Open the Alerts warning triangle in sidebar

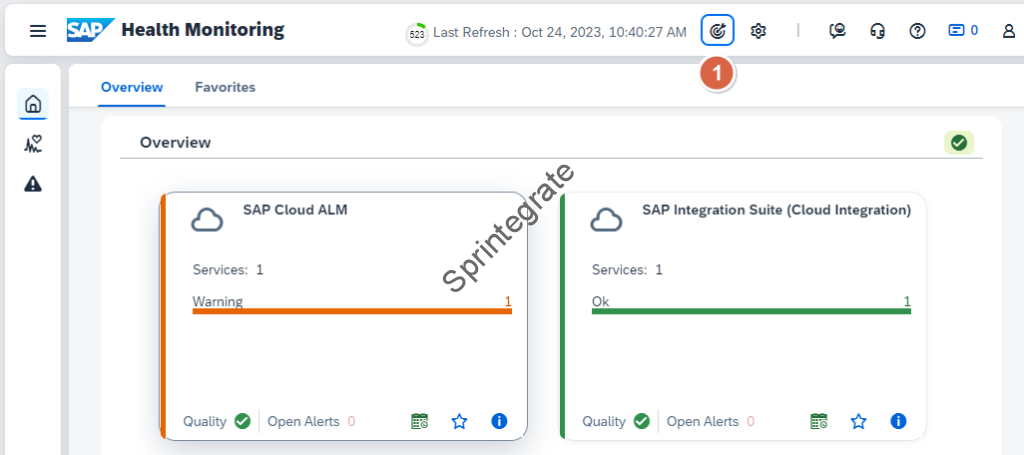tap(33, 183)
